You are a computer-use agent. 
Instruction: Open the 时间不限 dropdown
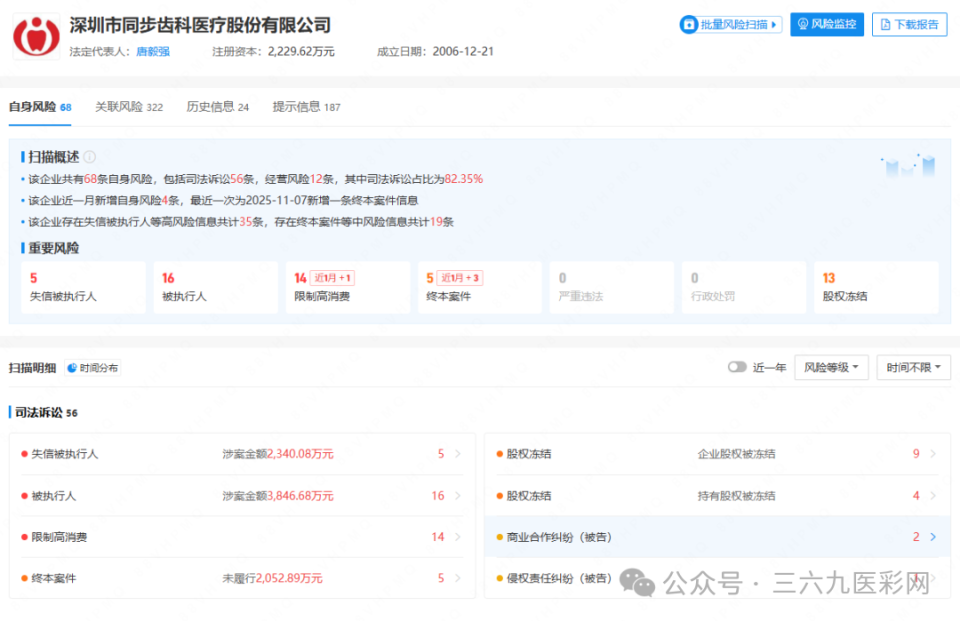coord(913,367)
